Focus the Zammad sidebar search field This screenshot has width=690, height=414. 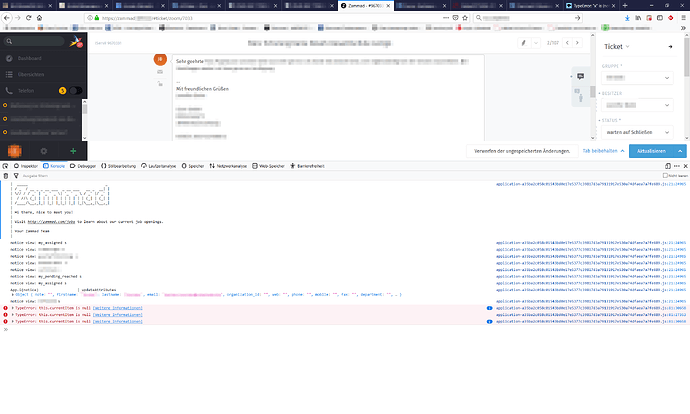pyautogui.click(x=34, y=41)
